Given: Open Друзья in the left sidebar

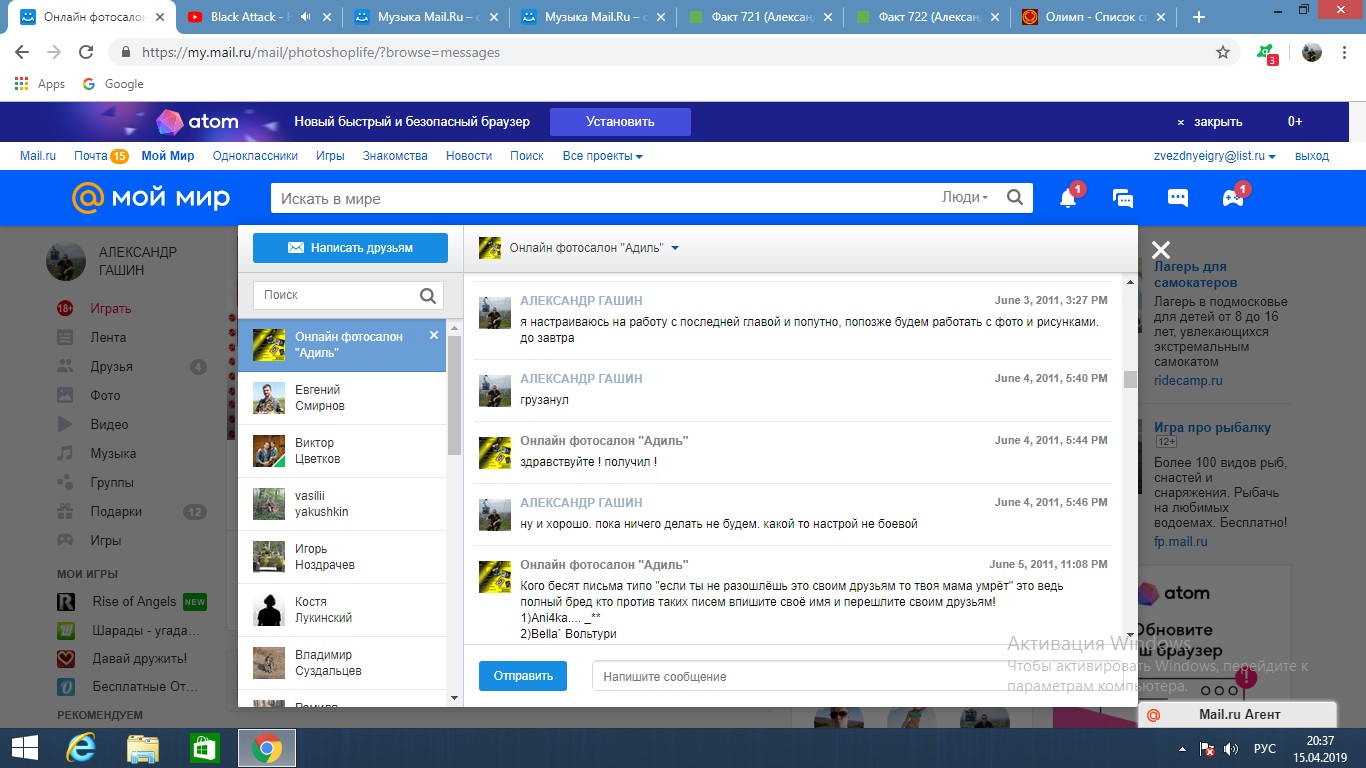Looking at the screenshot, I should pos(111,367).
